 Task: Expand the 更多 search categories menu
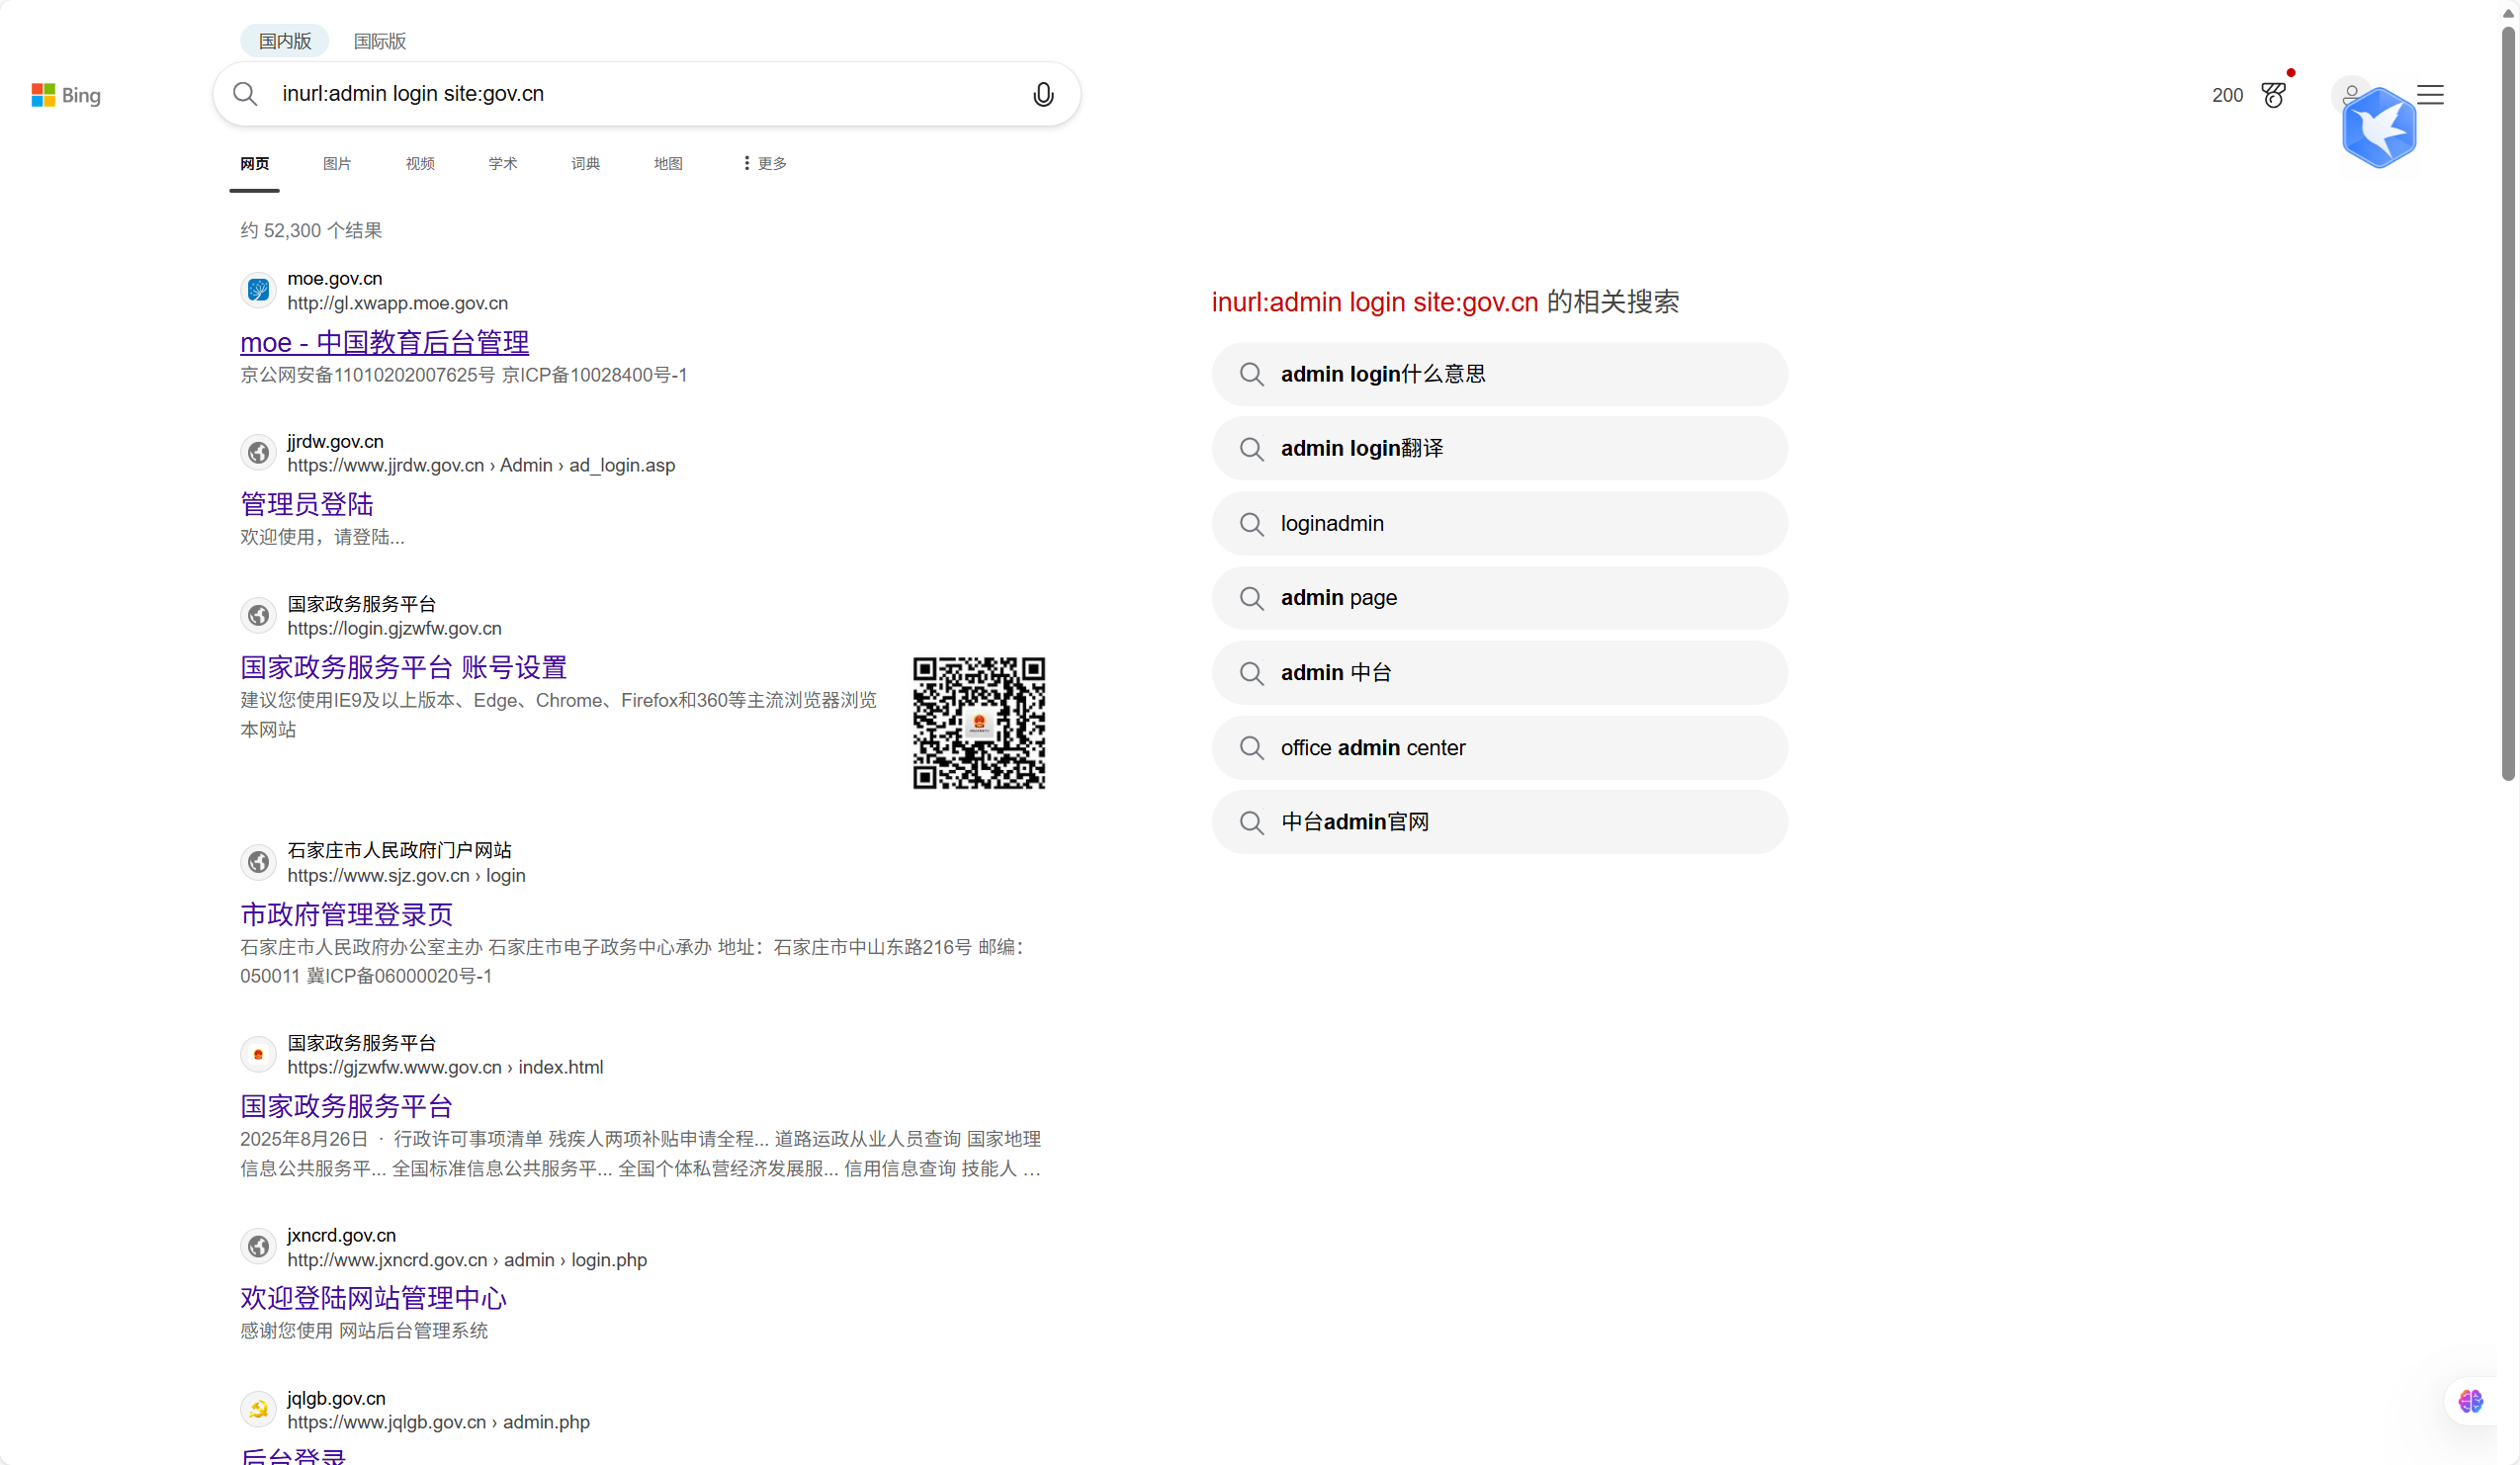coord(765,163)
